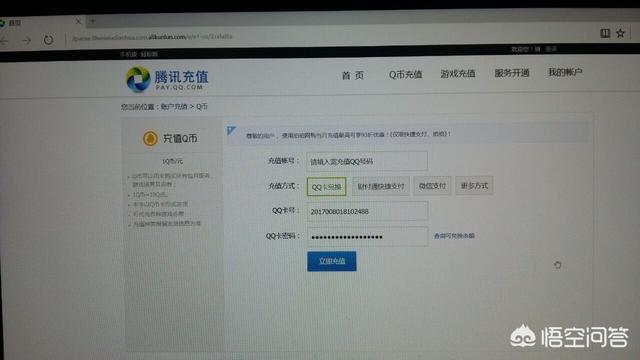Select the QQ卡兑换 payment method
The height and width of the screenshot is (360, 640).
coord(326,187)
